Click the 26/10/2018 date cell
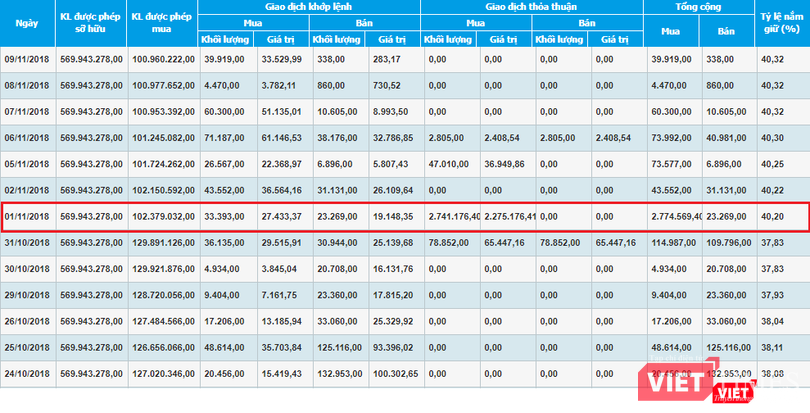The image size is (810, 413). click(x=27, y=320)
